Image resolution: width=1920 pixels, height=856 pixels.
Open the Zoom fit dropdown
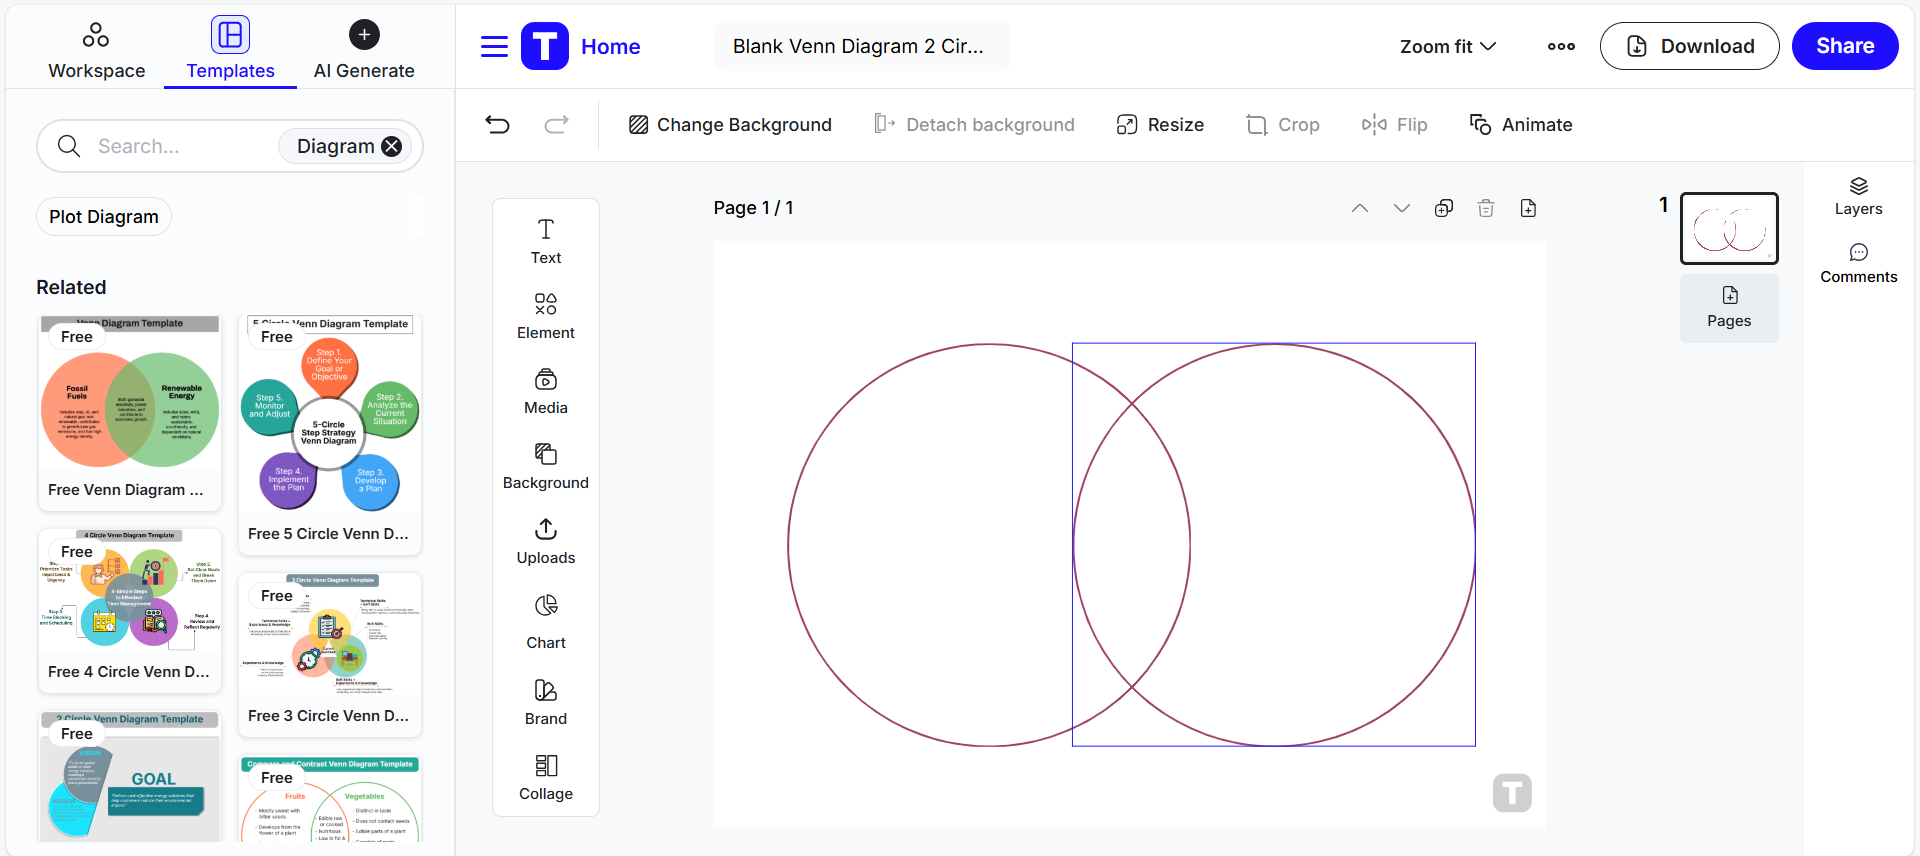click(x=1448, y=47)
